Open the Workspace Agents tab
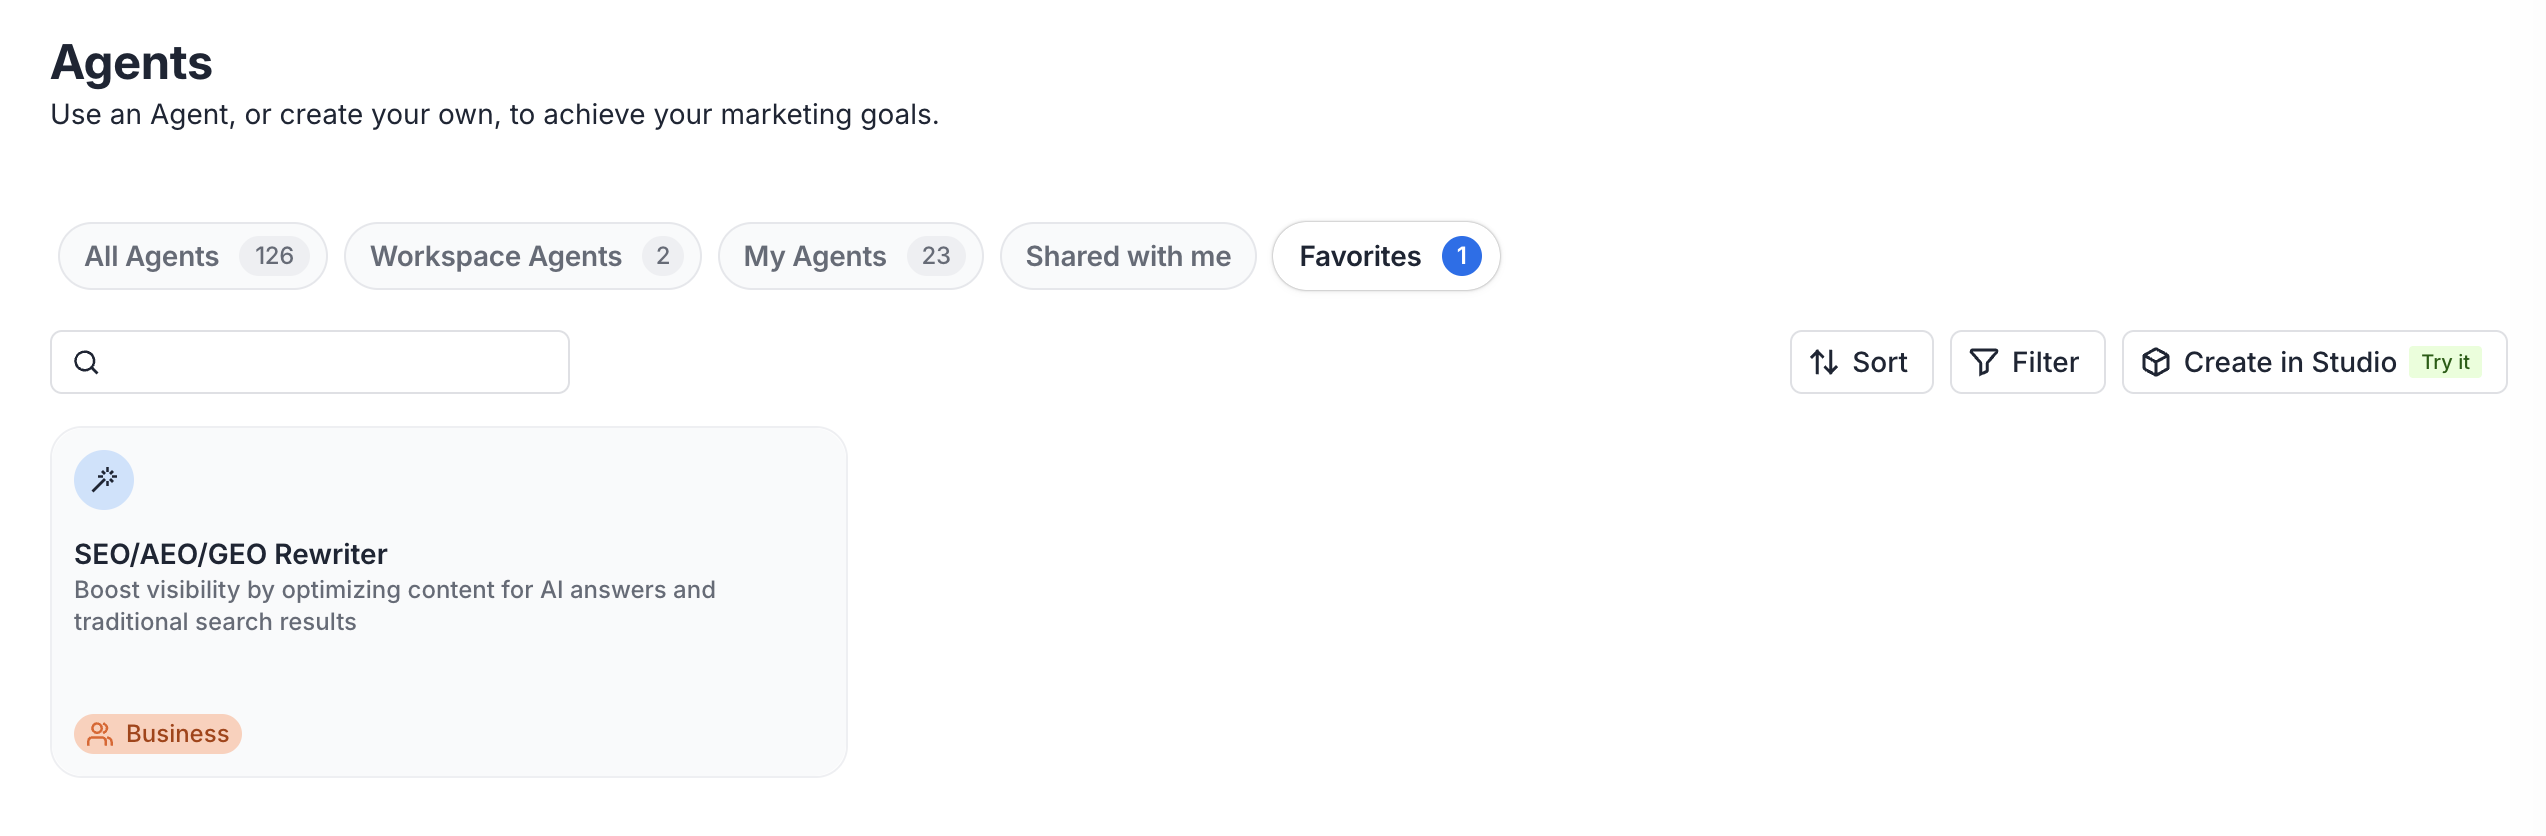 pos(496,256)
